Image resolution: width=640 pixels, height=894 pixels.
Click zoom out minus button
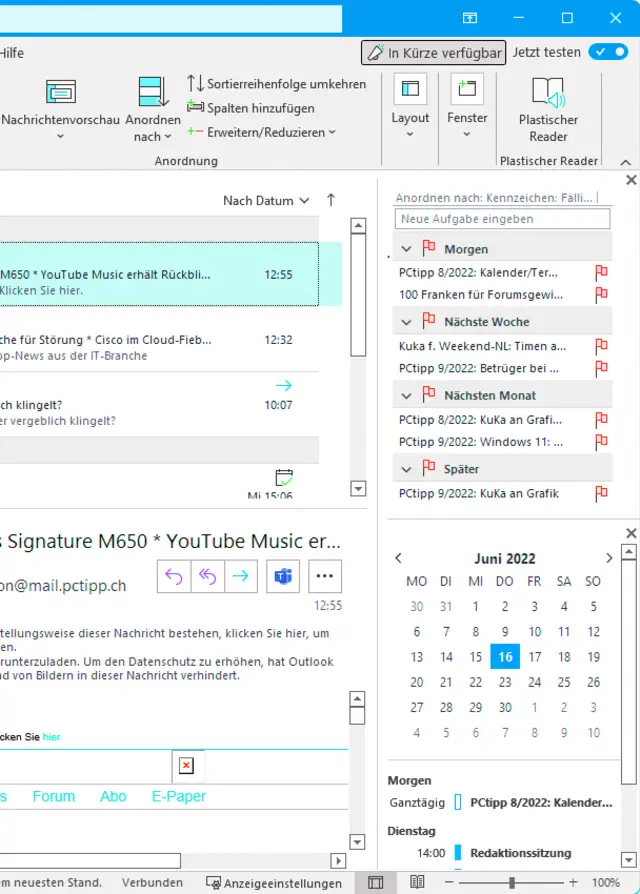click(449, 882)
